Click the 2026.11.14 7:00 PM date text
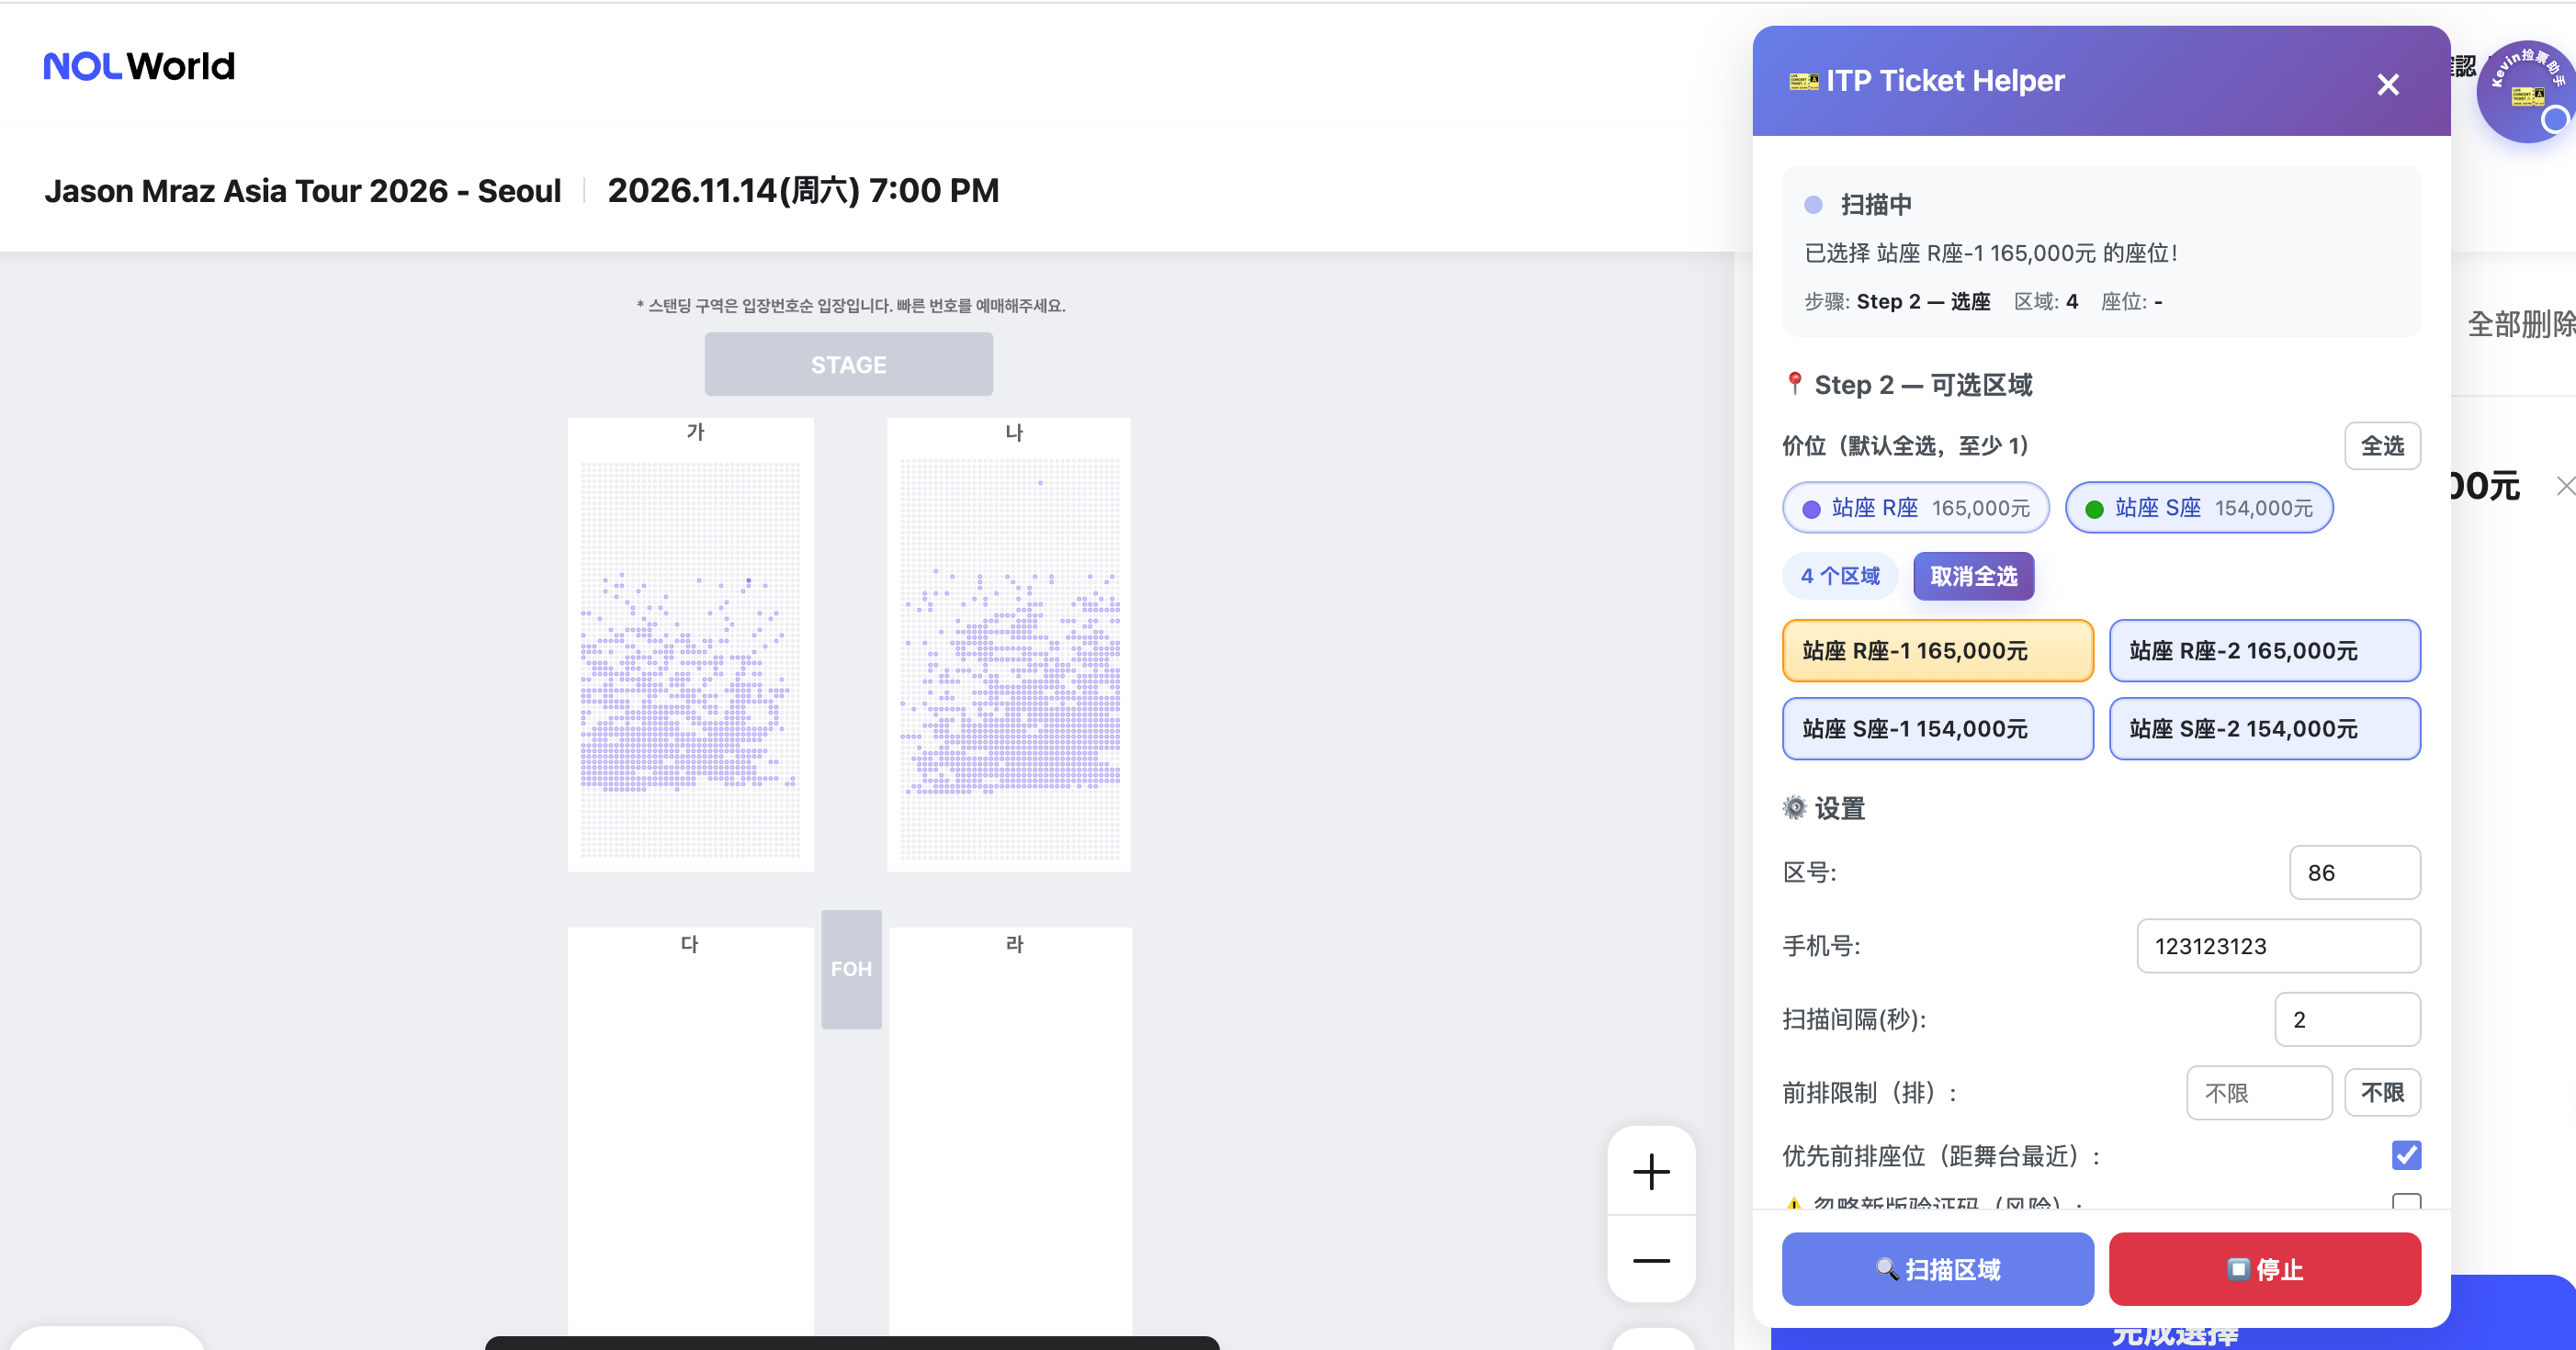 (803, 191)
